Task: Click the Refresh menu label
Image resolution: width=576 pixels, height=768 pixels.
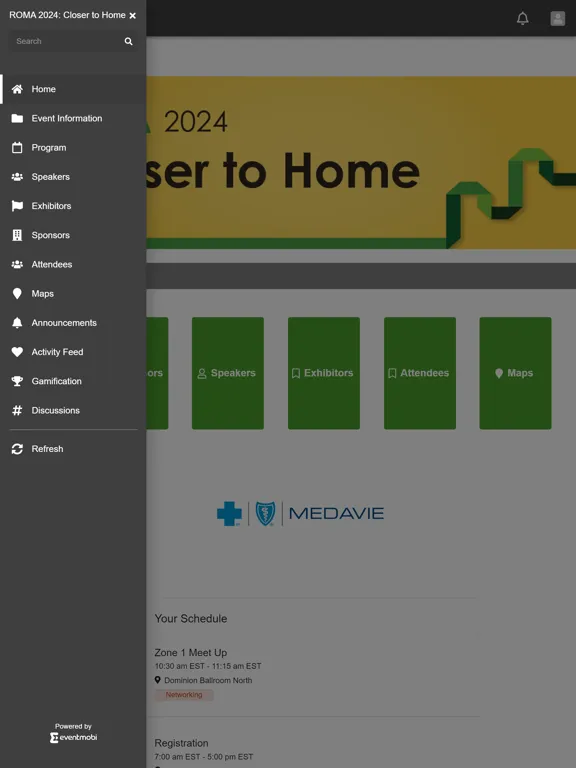Action: coord(48,449)
